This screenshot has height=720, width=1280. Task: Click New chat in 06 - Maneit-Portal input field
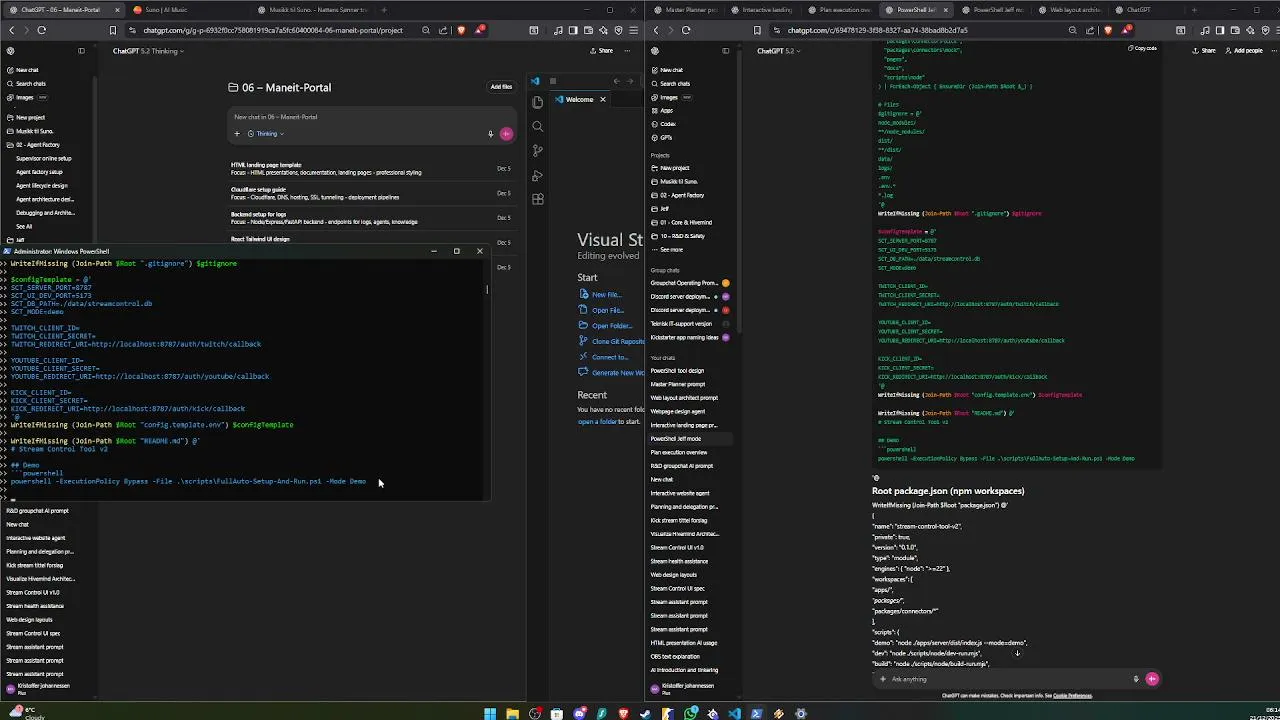[370, 117]
